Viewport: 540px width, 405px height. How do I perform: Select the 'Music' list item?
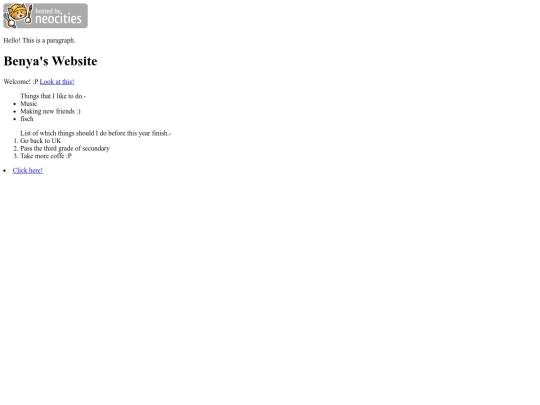(x=29, y=104)
